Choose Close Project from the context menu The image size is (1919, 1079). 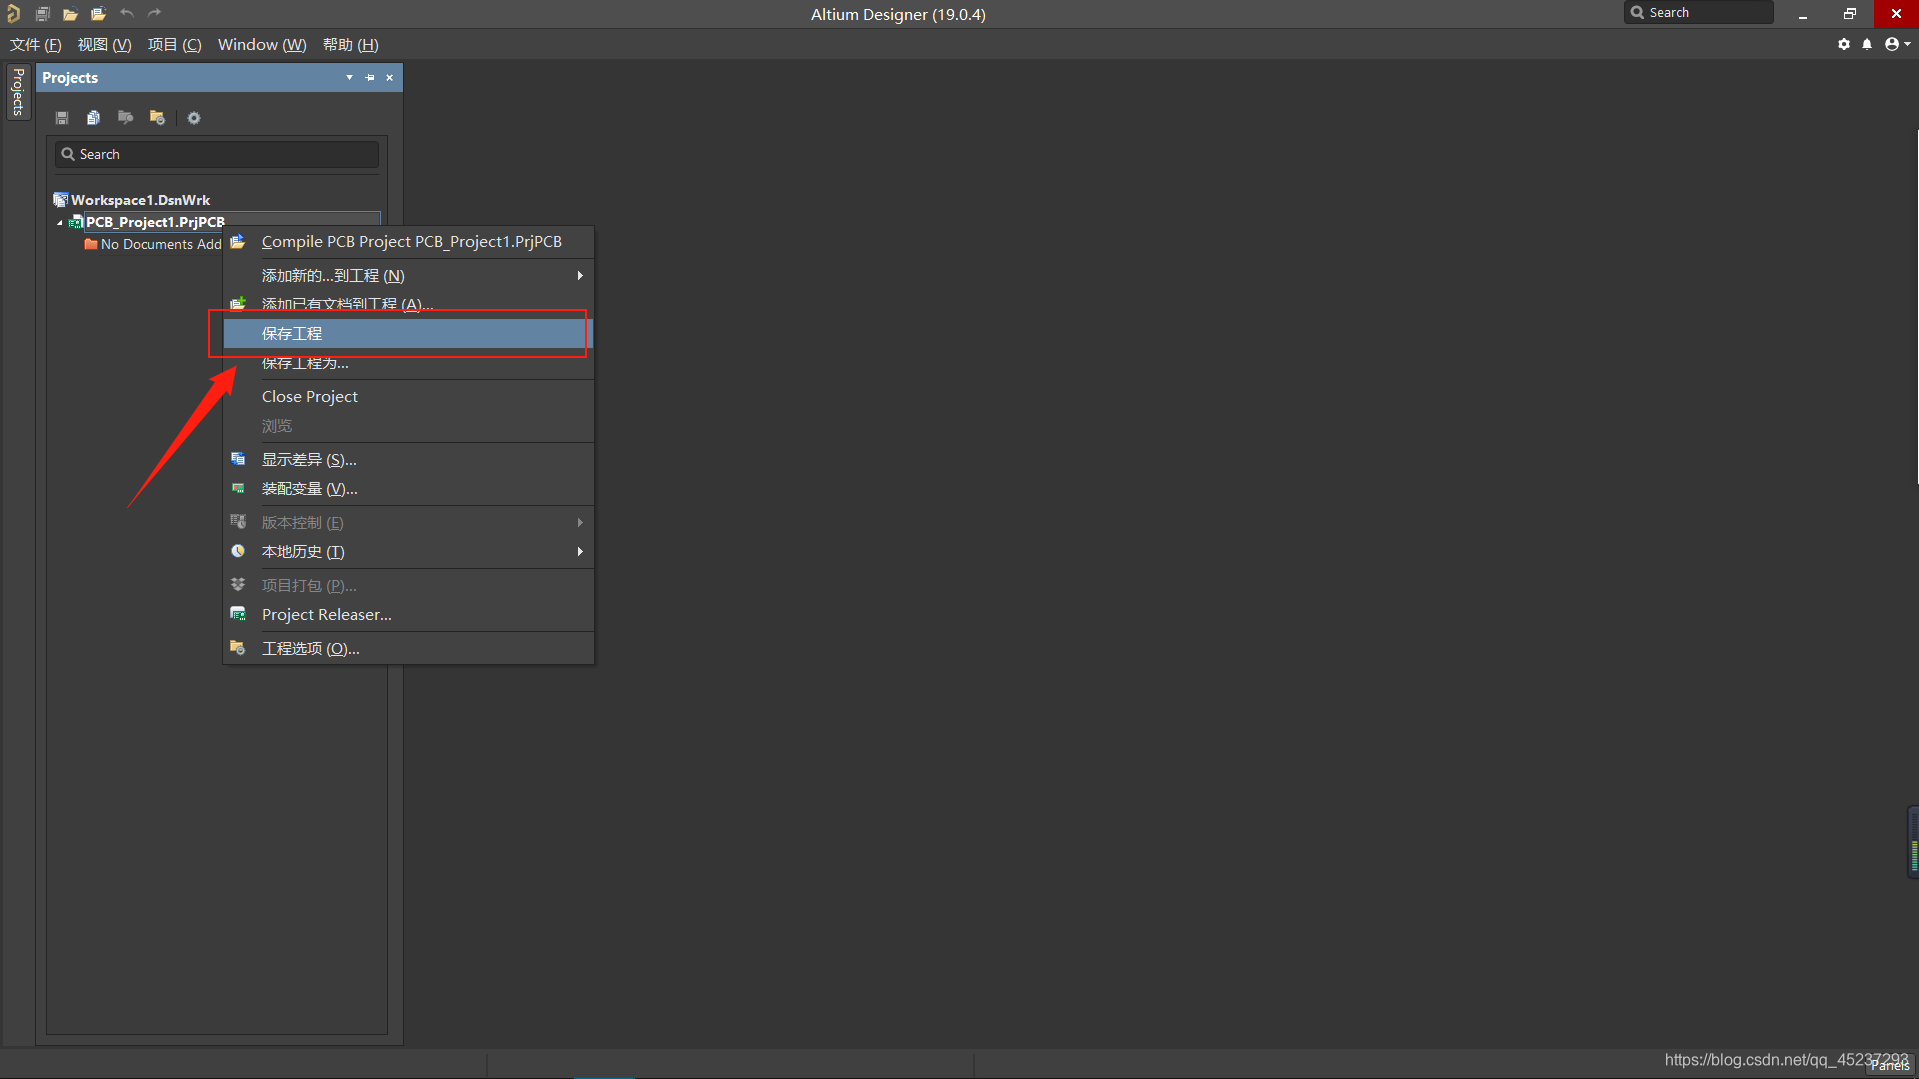(x=310, y=396)
